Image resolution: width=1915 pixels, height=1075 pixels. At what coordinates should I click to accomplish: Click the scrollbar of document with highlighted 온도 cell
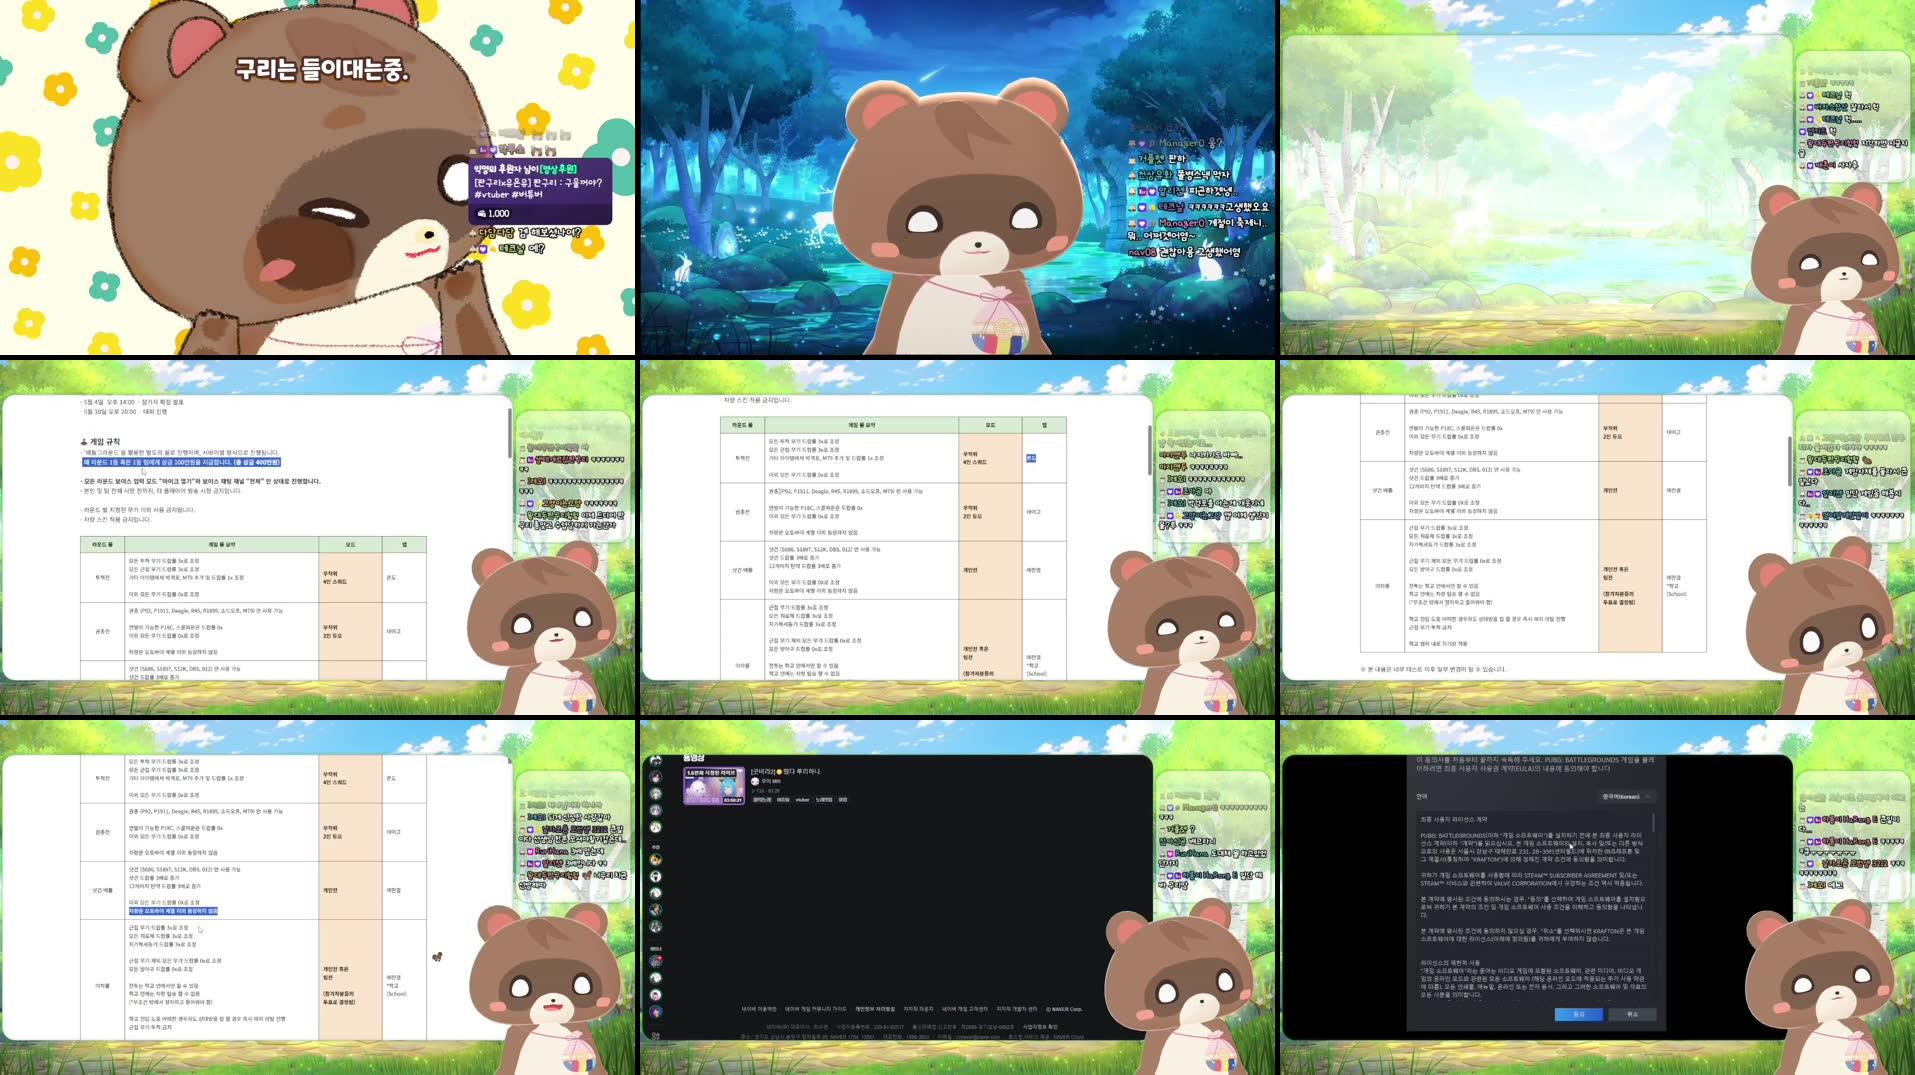1150,450
